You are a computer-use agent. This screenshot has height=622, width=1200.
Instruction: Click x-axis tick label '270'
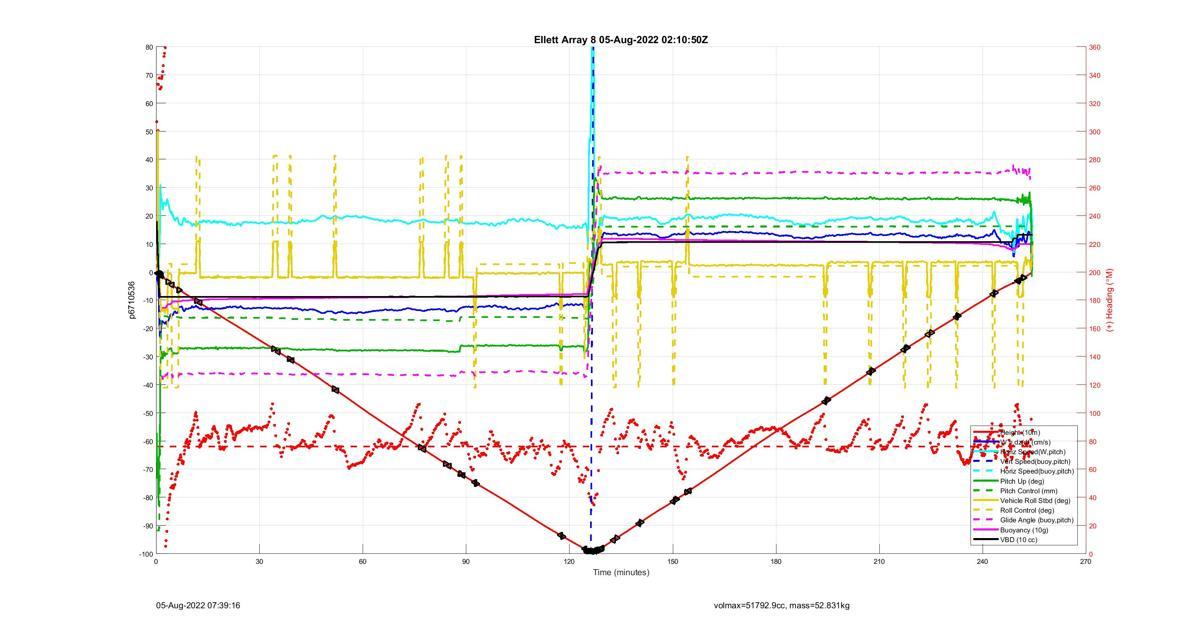[1086, 562]
